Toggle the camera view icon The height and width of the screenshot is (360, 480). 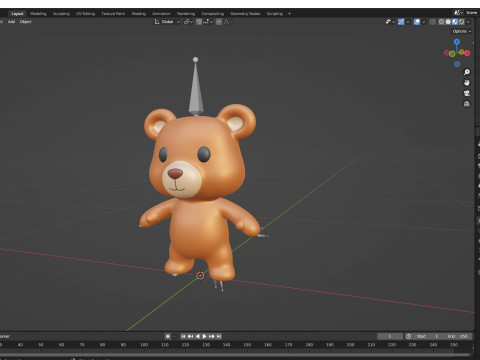(x=467, y=93)
